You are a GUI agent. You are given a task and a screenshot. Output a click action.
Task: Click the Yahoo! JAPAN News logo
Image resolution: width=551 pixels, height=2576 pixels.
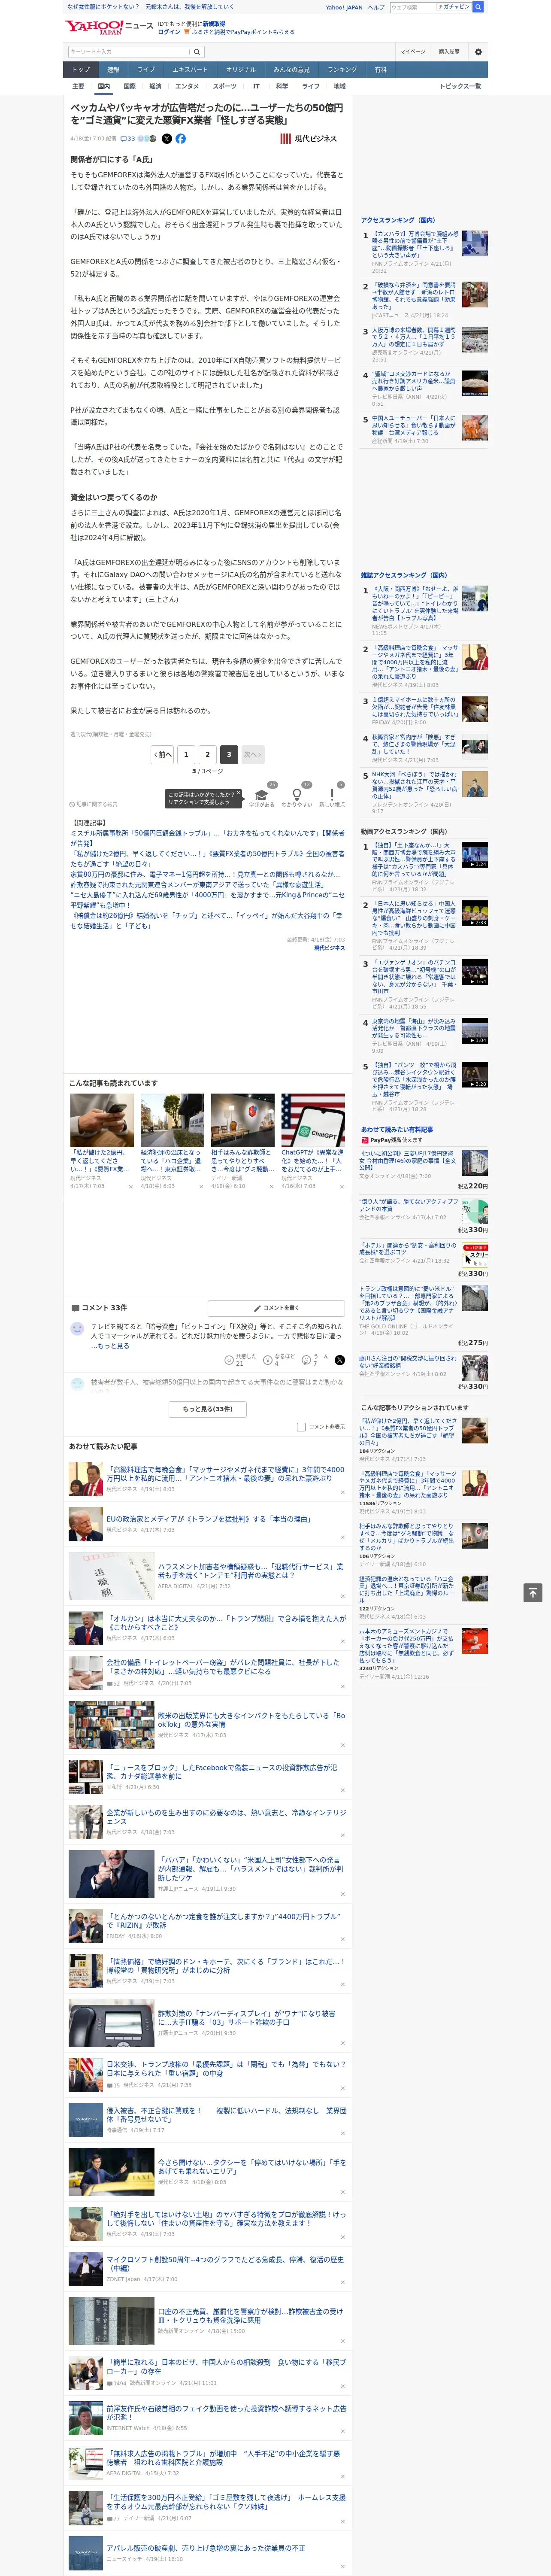[x=109, y=27]
